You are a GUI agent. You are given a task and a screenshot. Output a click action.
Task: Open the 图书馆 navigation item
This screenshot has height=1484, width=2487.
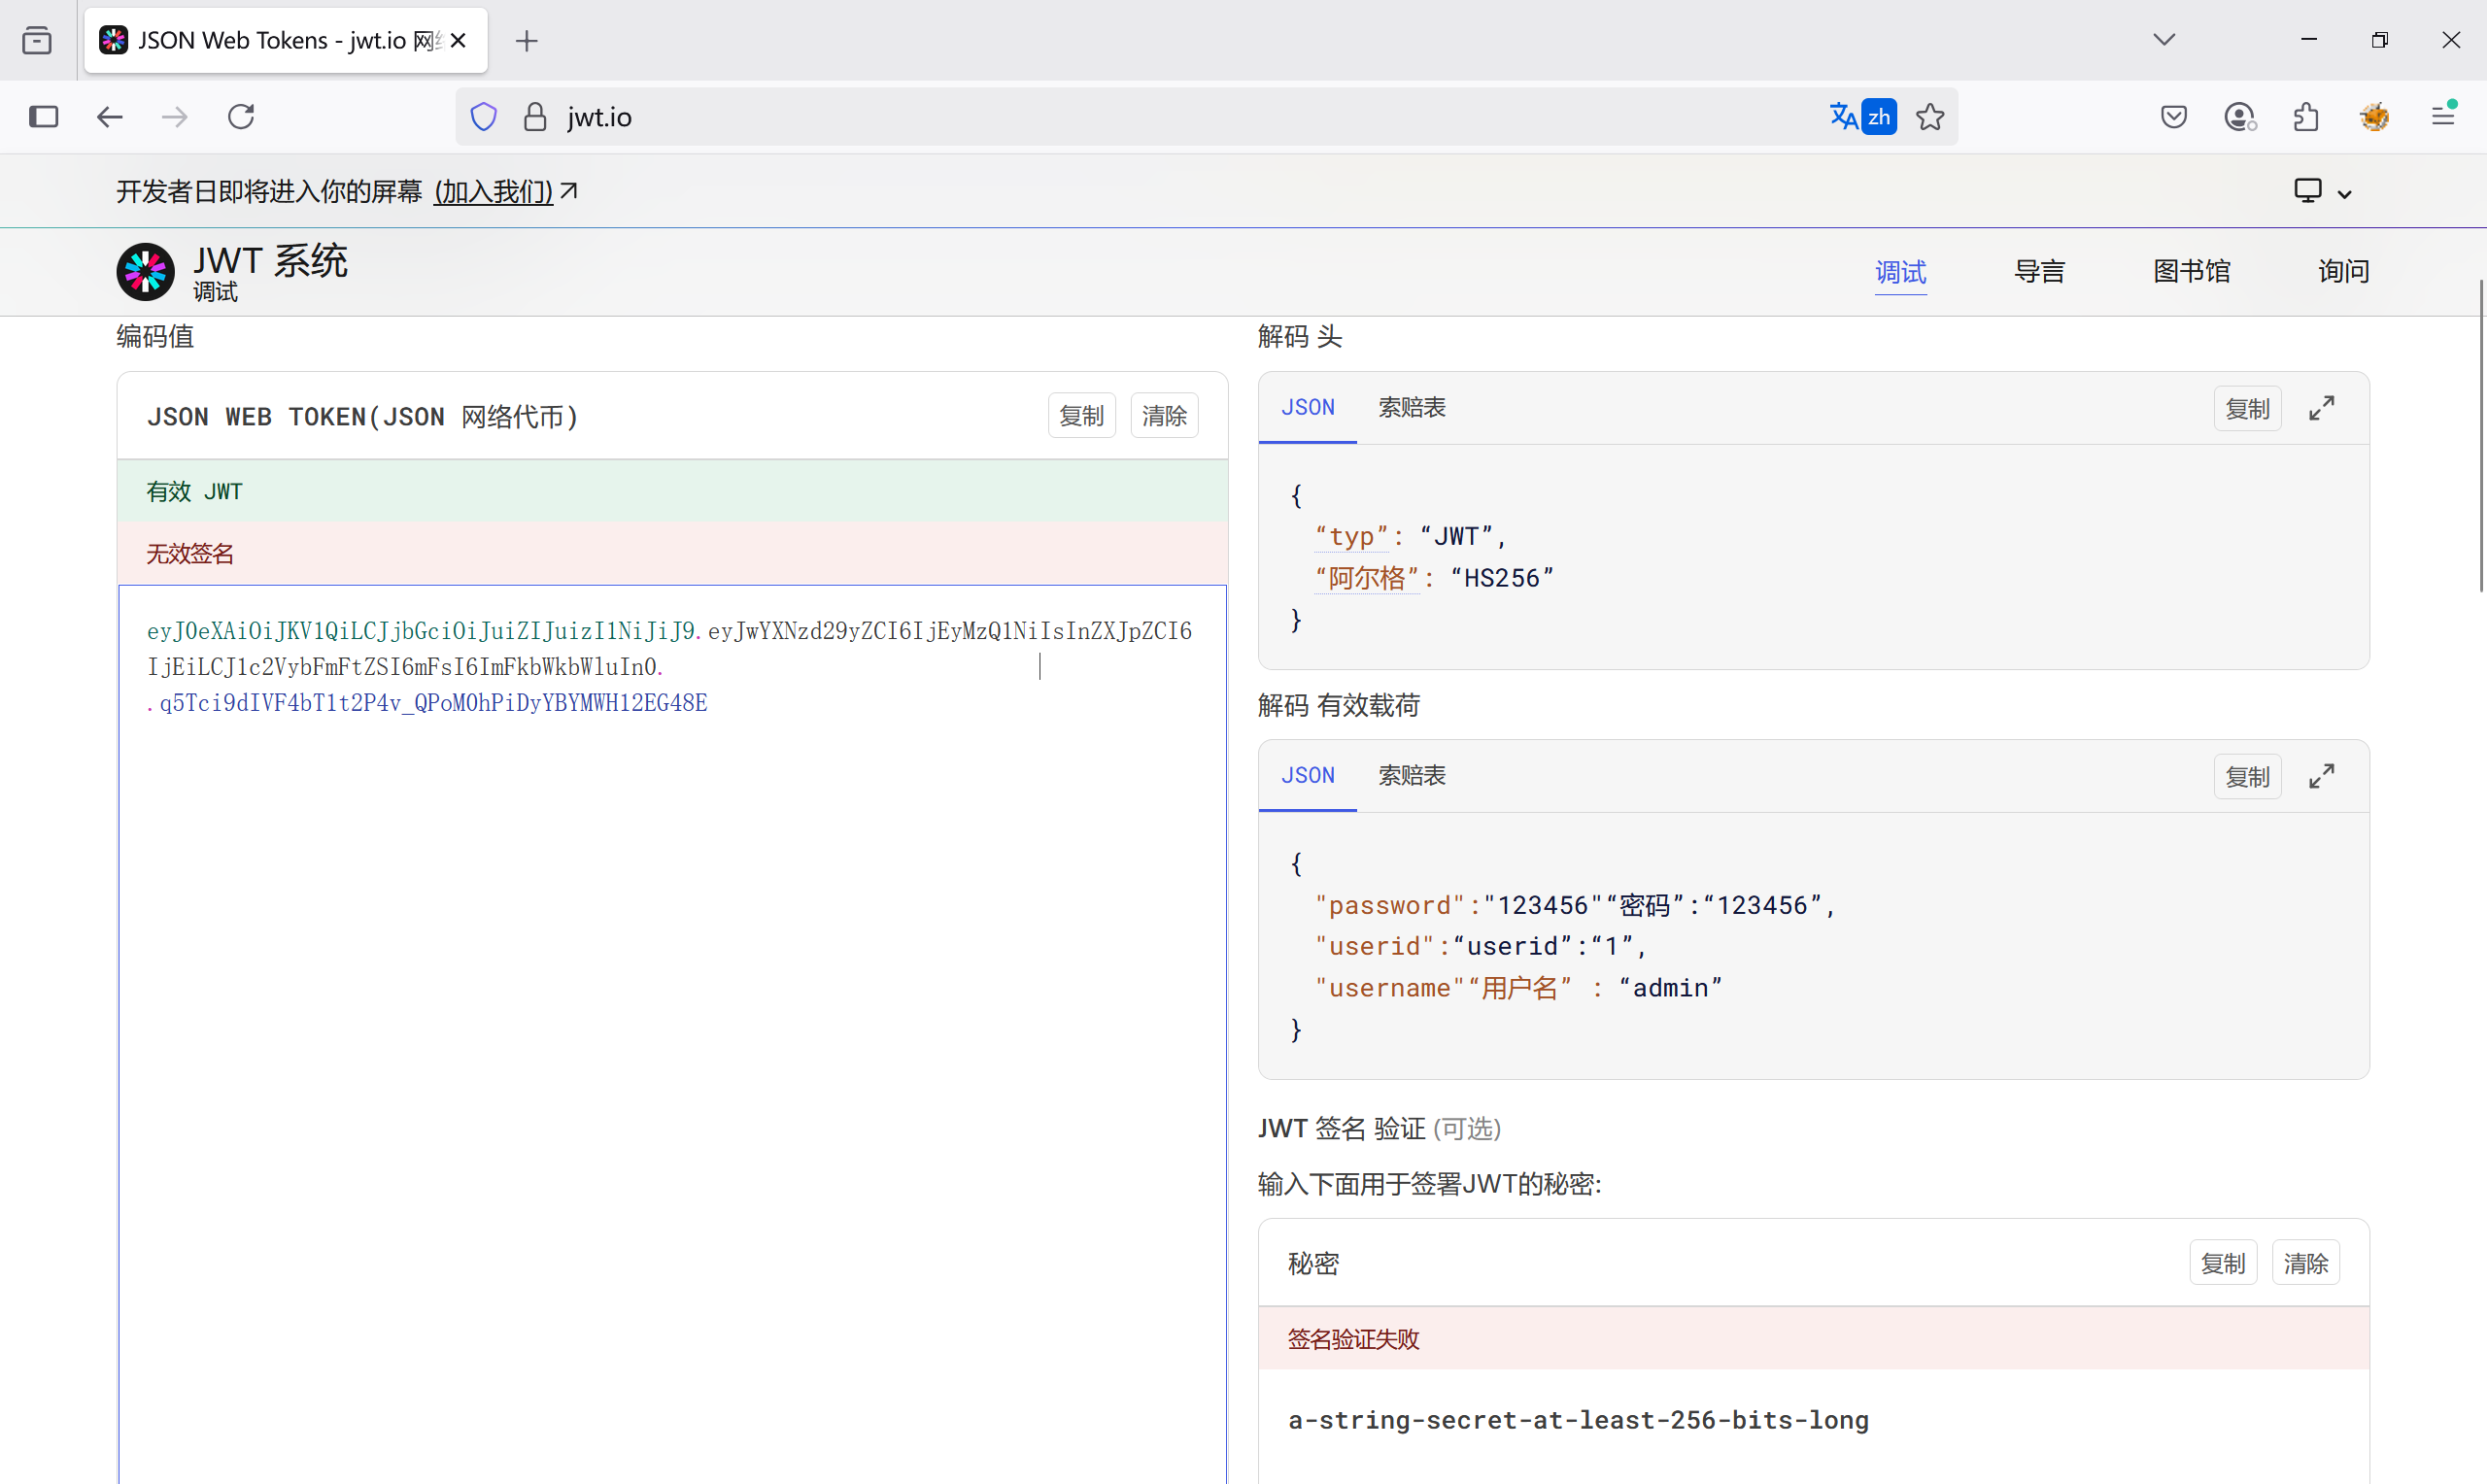tap(2191, 271)
